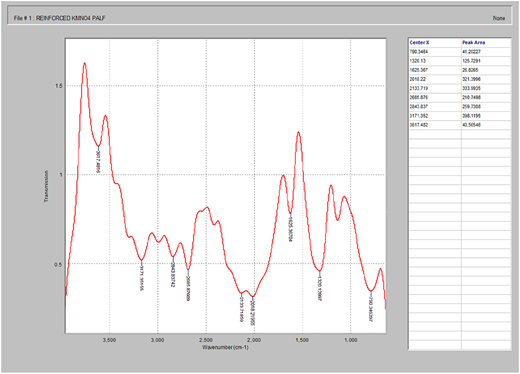Click the 2,000 x-axis tick label

point(254,340)
